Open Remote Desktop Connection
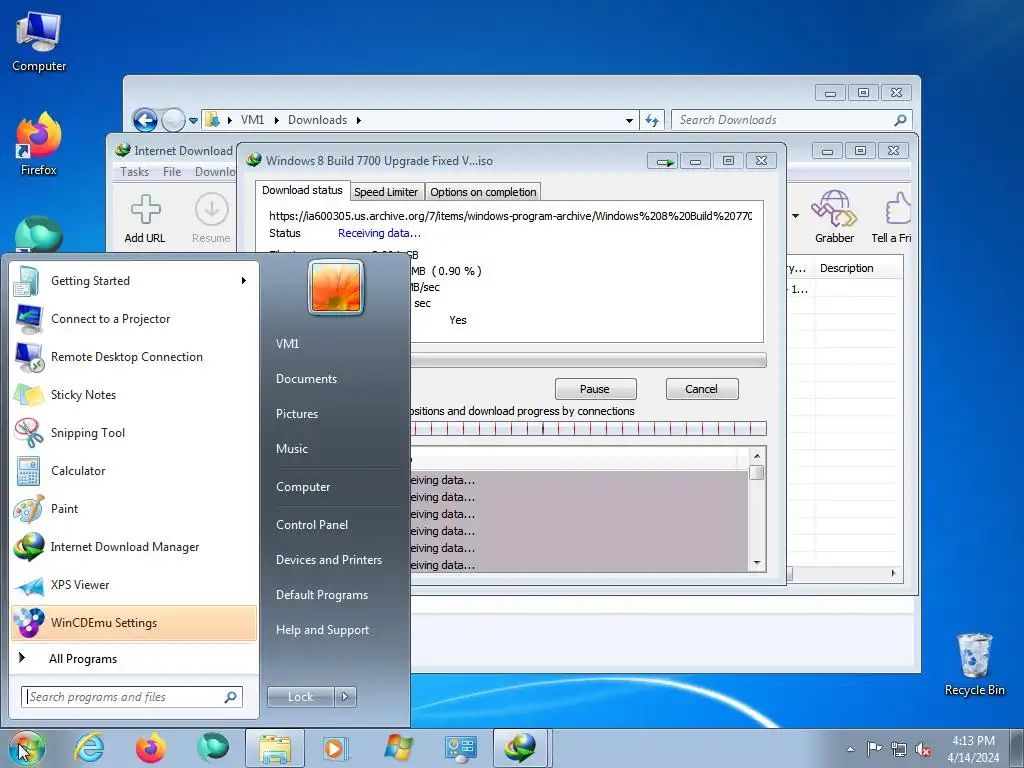The height and width of the screenshot is (768, 1024). coord(134,357)
